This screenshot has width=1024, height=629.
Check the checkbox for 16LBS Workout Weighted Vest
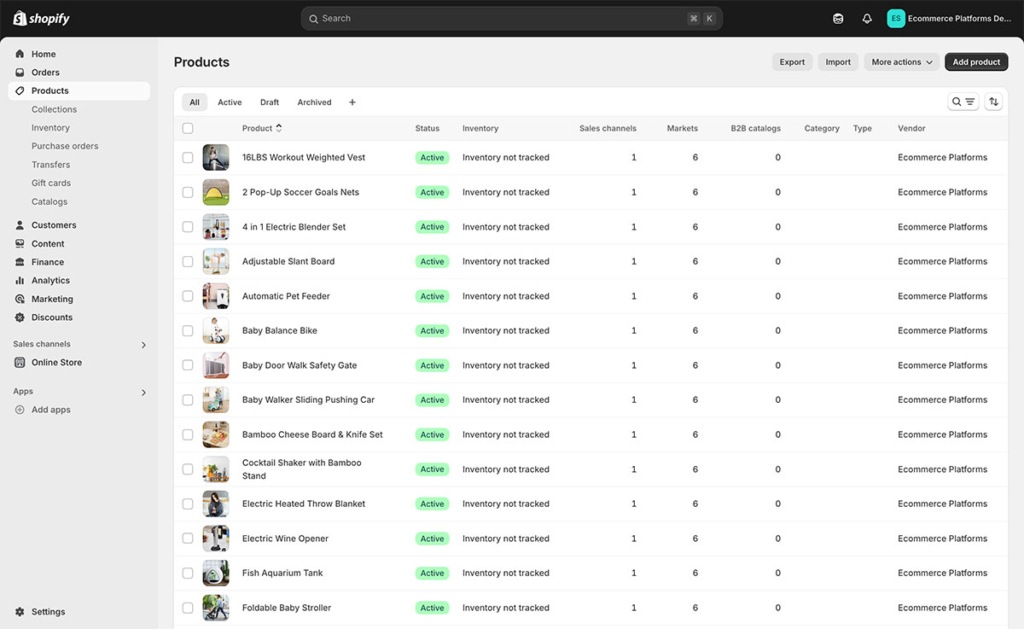[187, 157]
